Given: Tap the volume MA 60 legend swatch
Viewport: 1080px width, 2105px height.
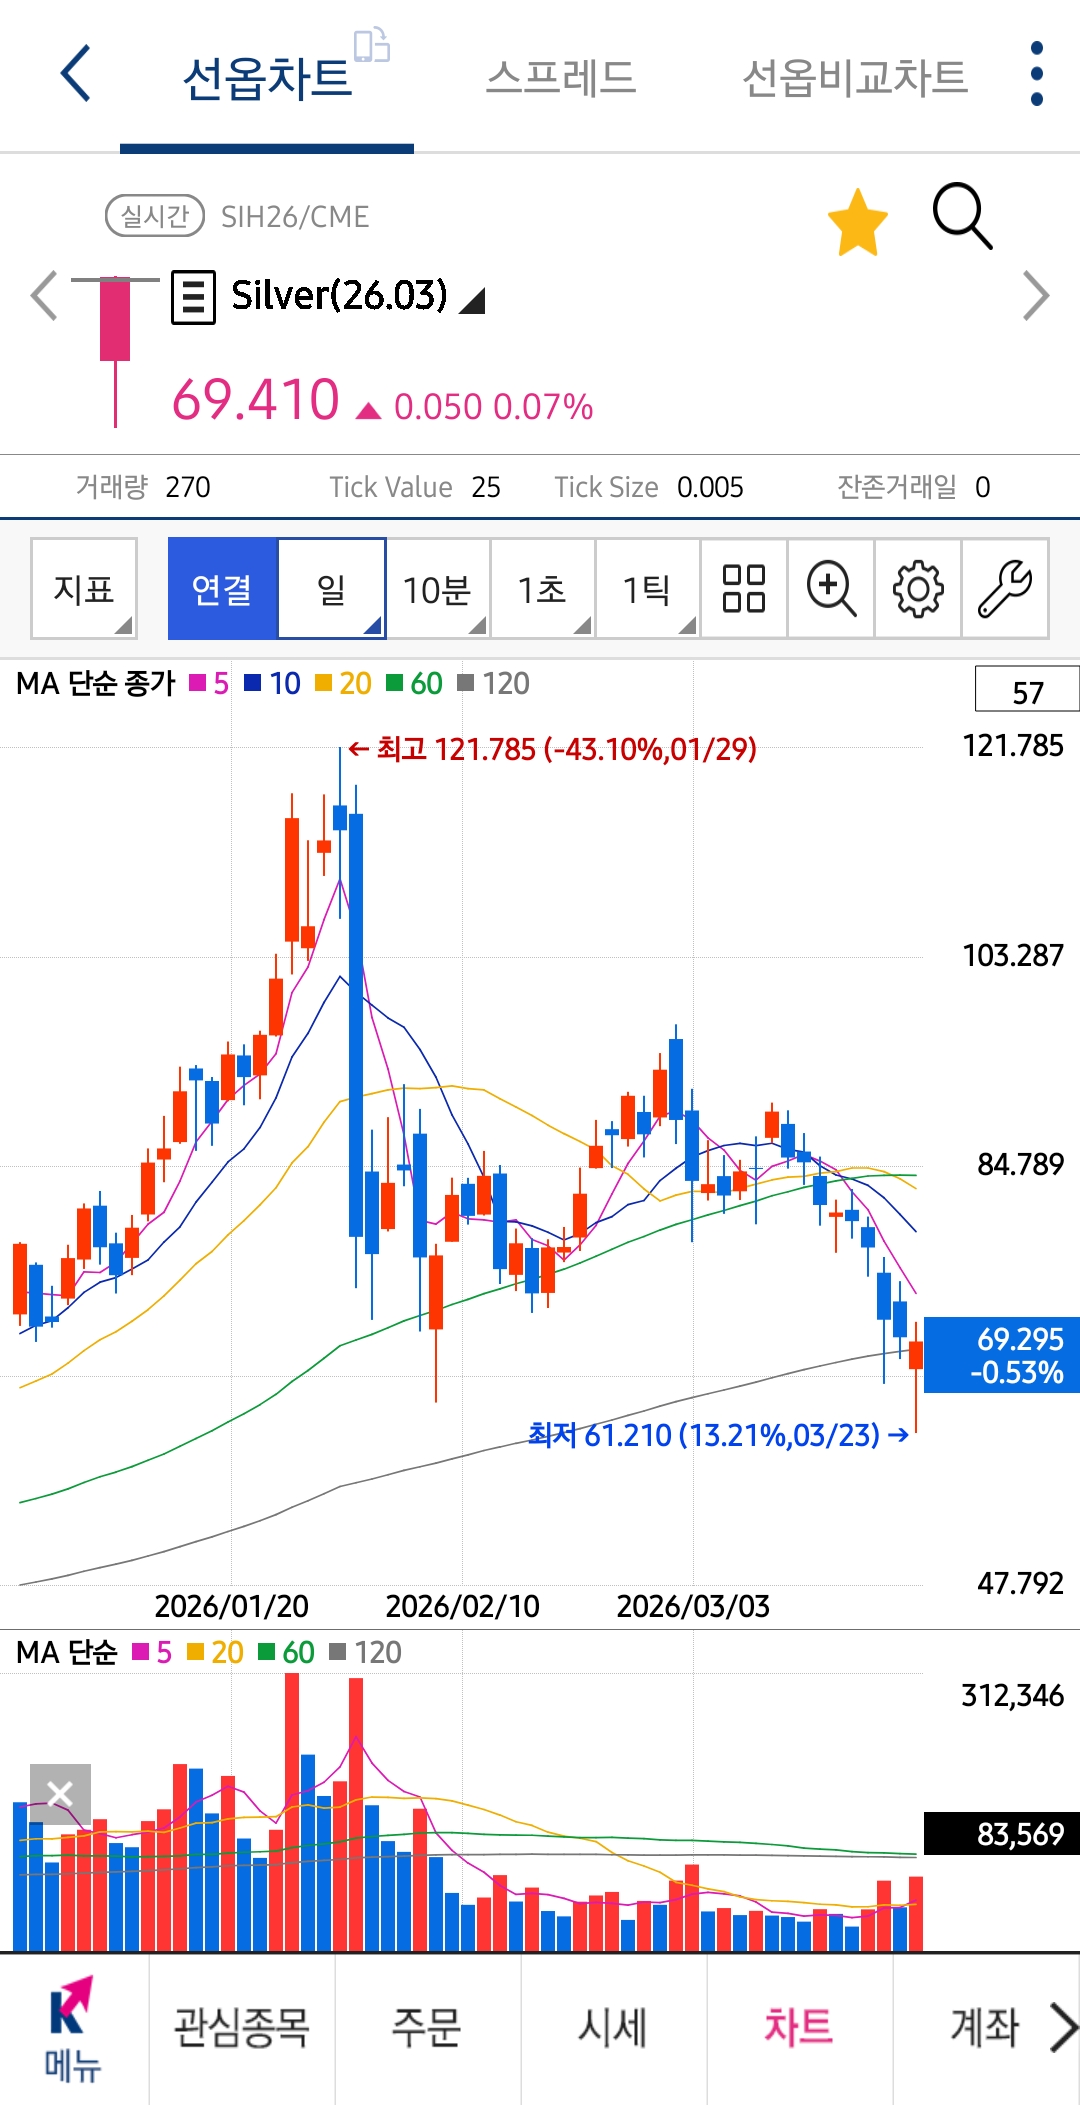Looking at the screenshot, I should [x=267, y=1651].
